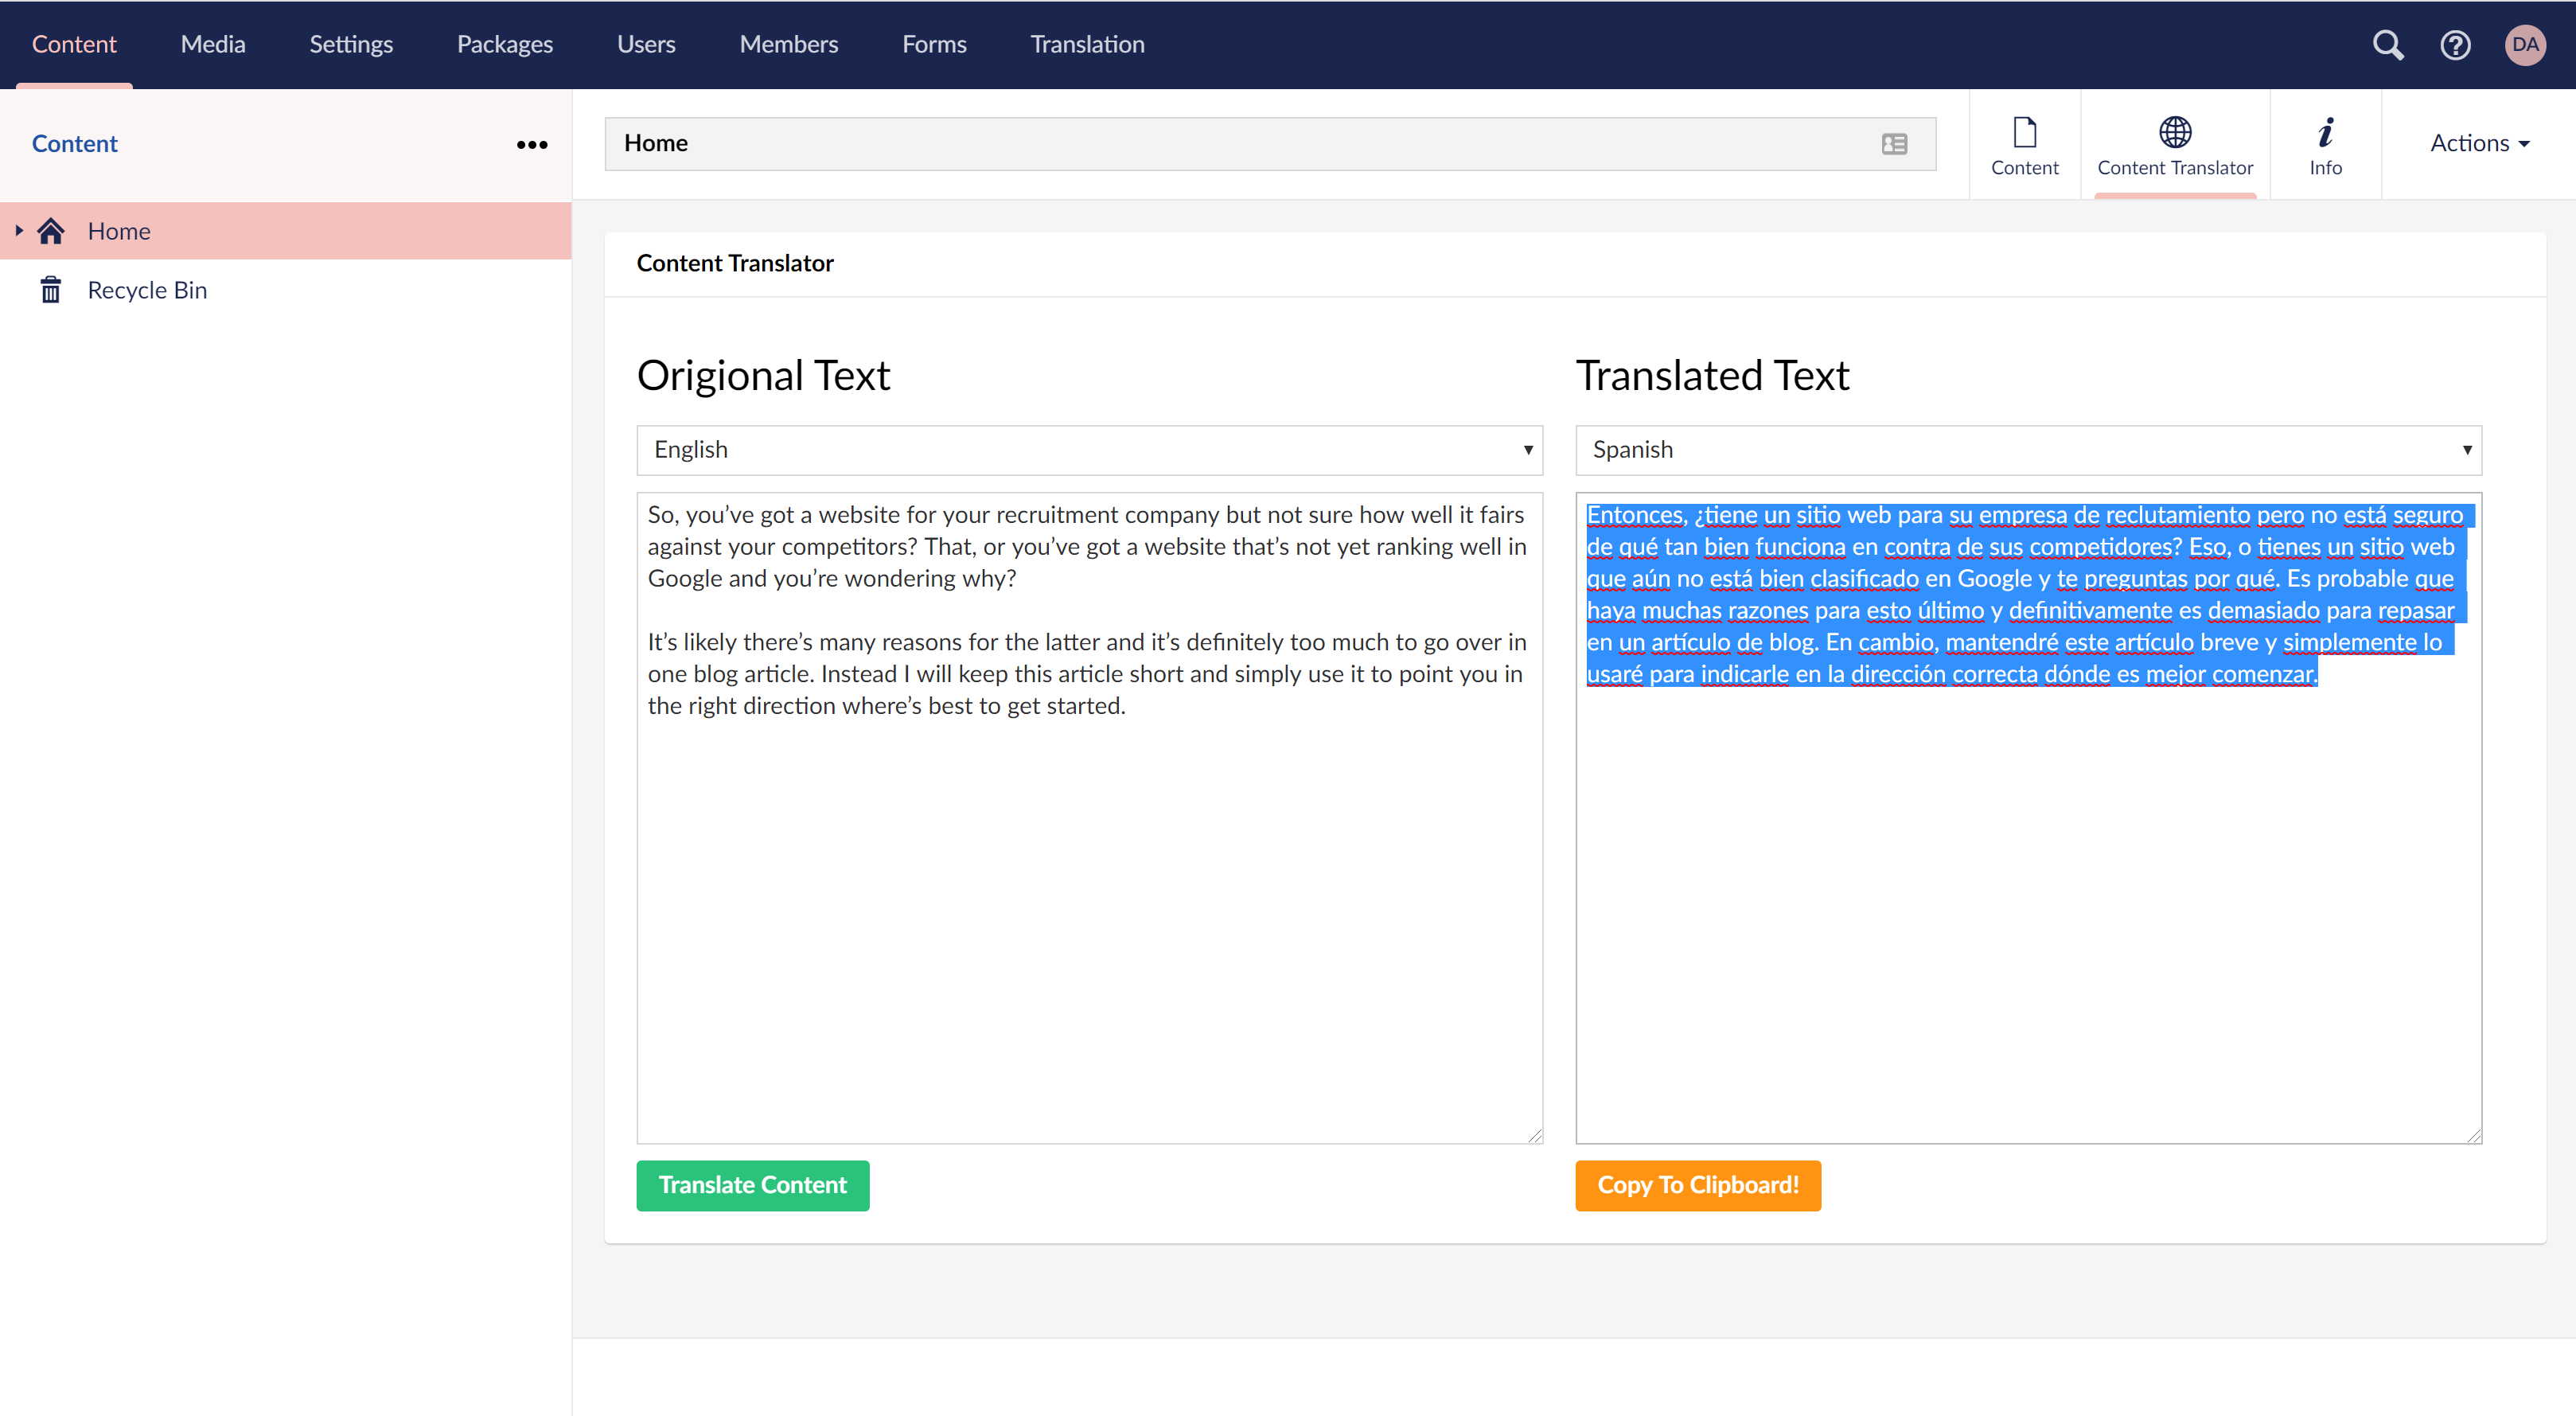
Task: Expand the Home tree node arrow
Action: click(x=19, y=231)
